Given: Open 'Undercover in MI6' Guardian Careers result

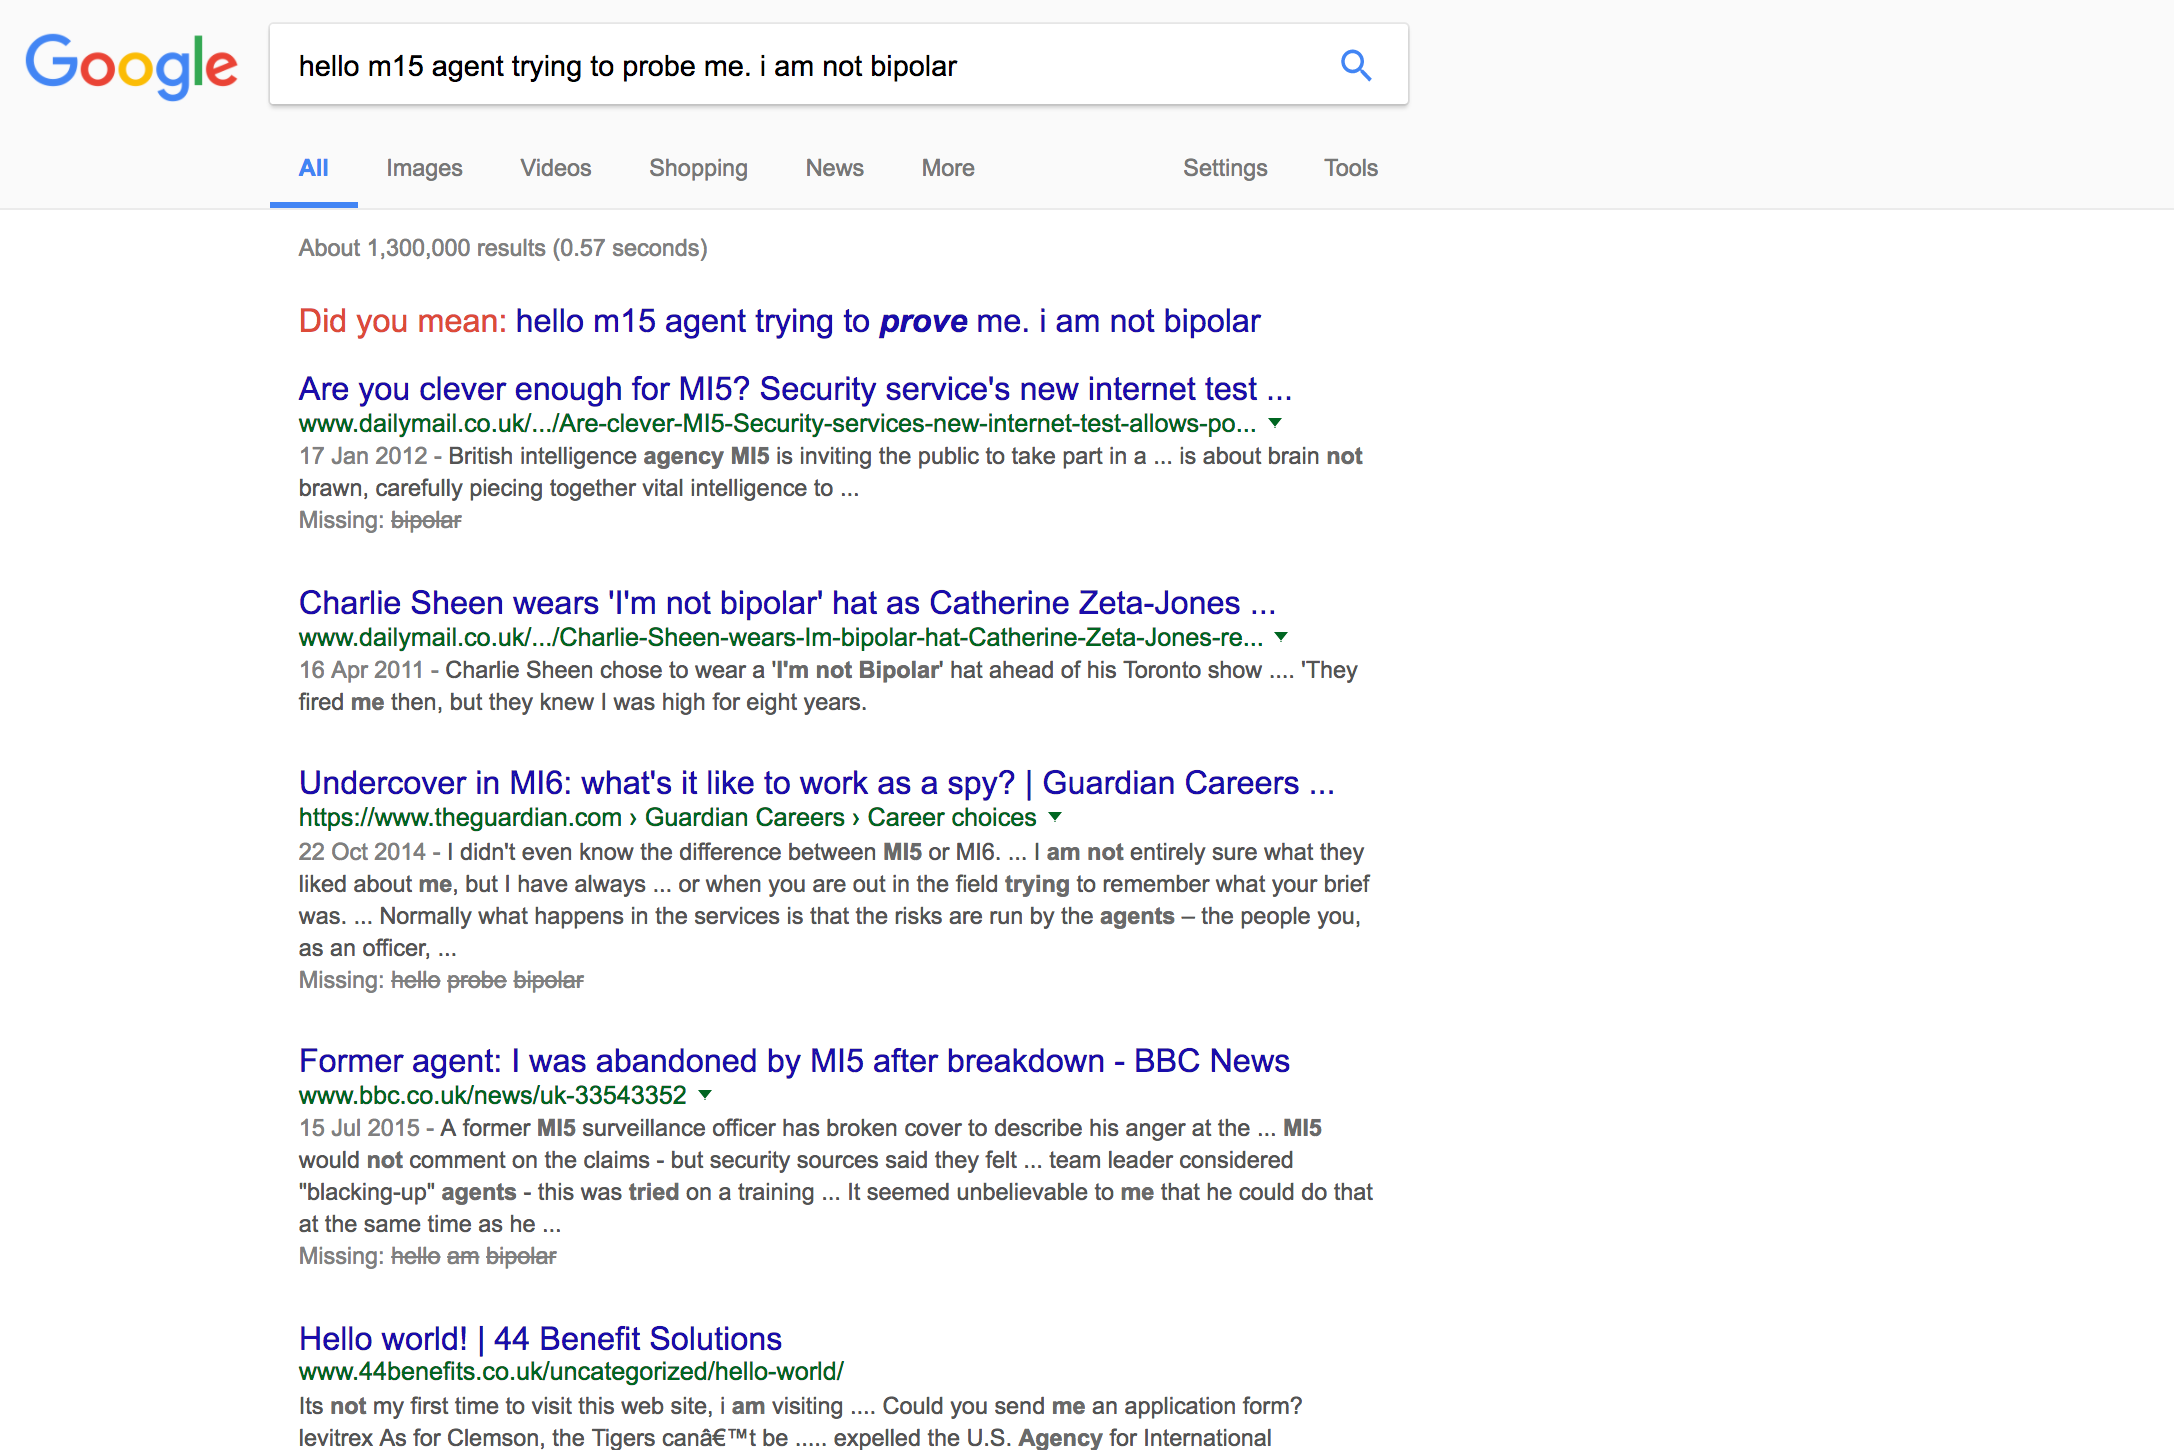Looking at the screenshot, I should [816, 782].
